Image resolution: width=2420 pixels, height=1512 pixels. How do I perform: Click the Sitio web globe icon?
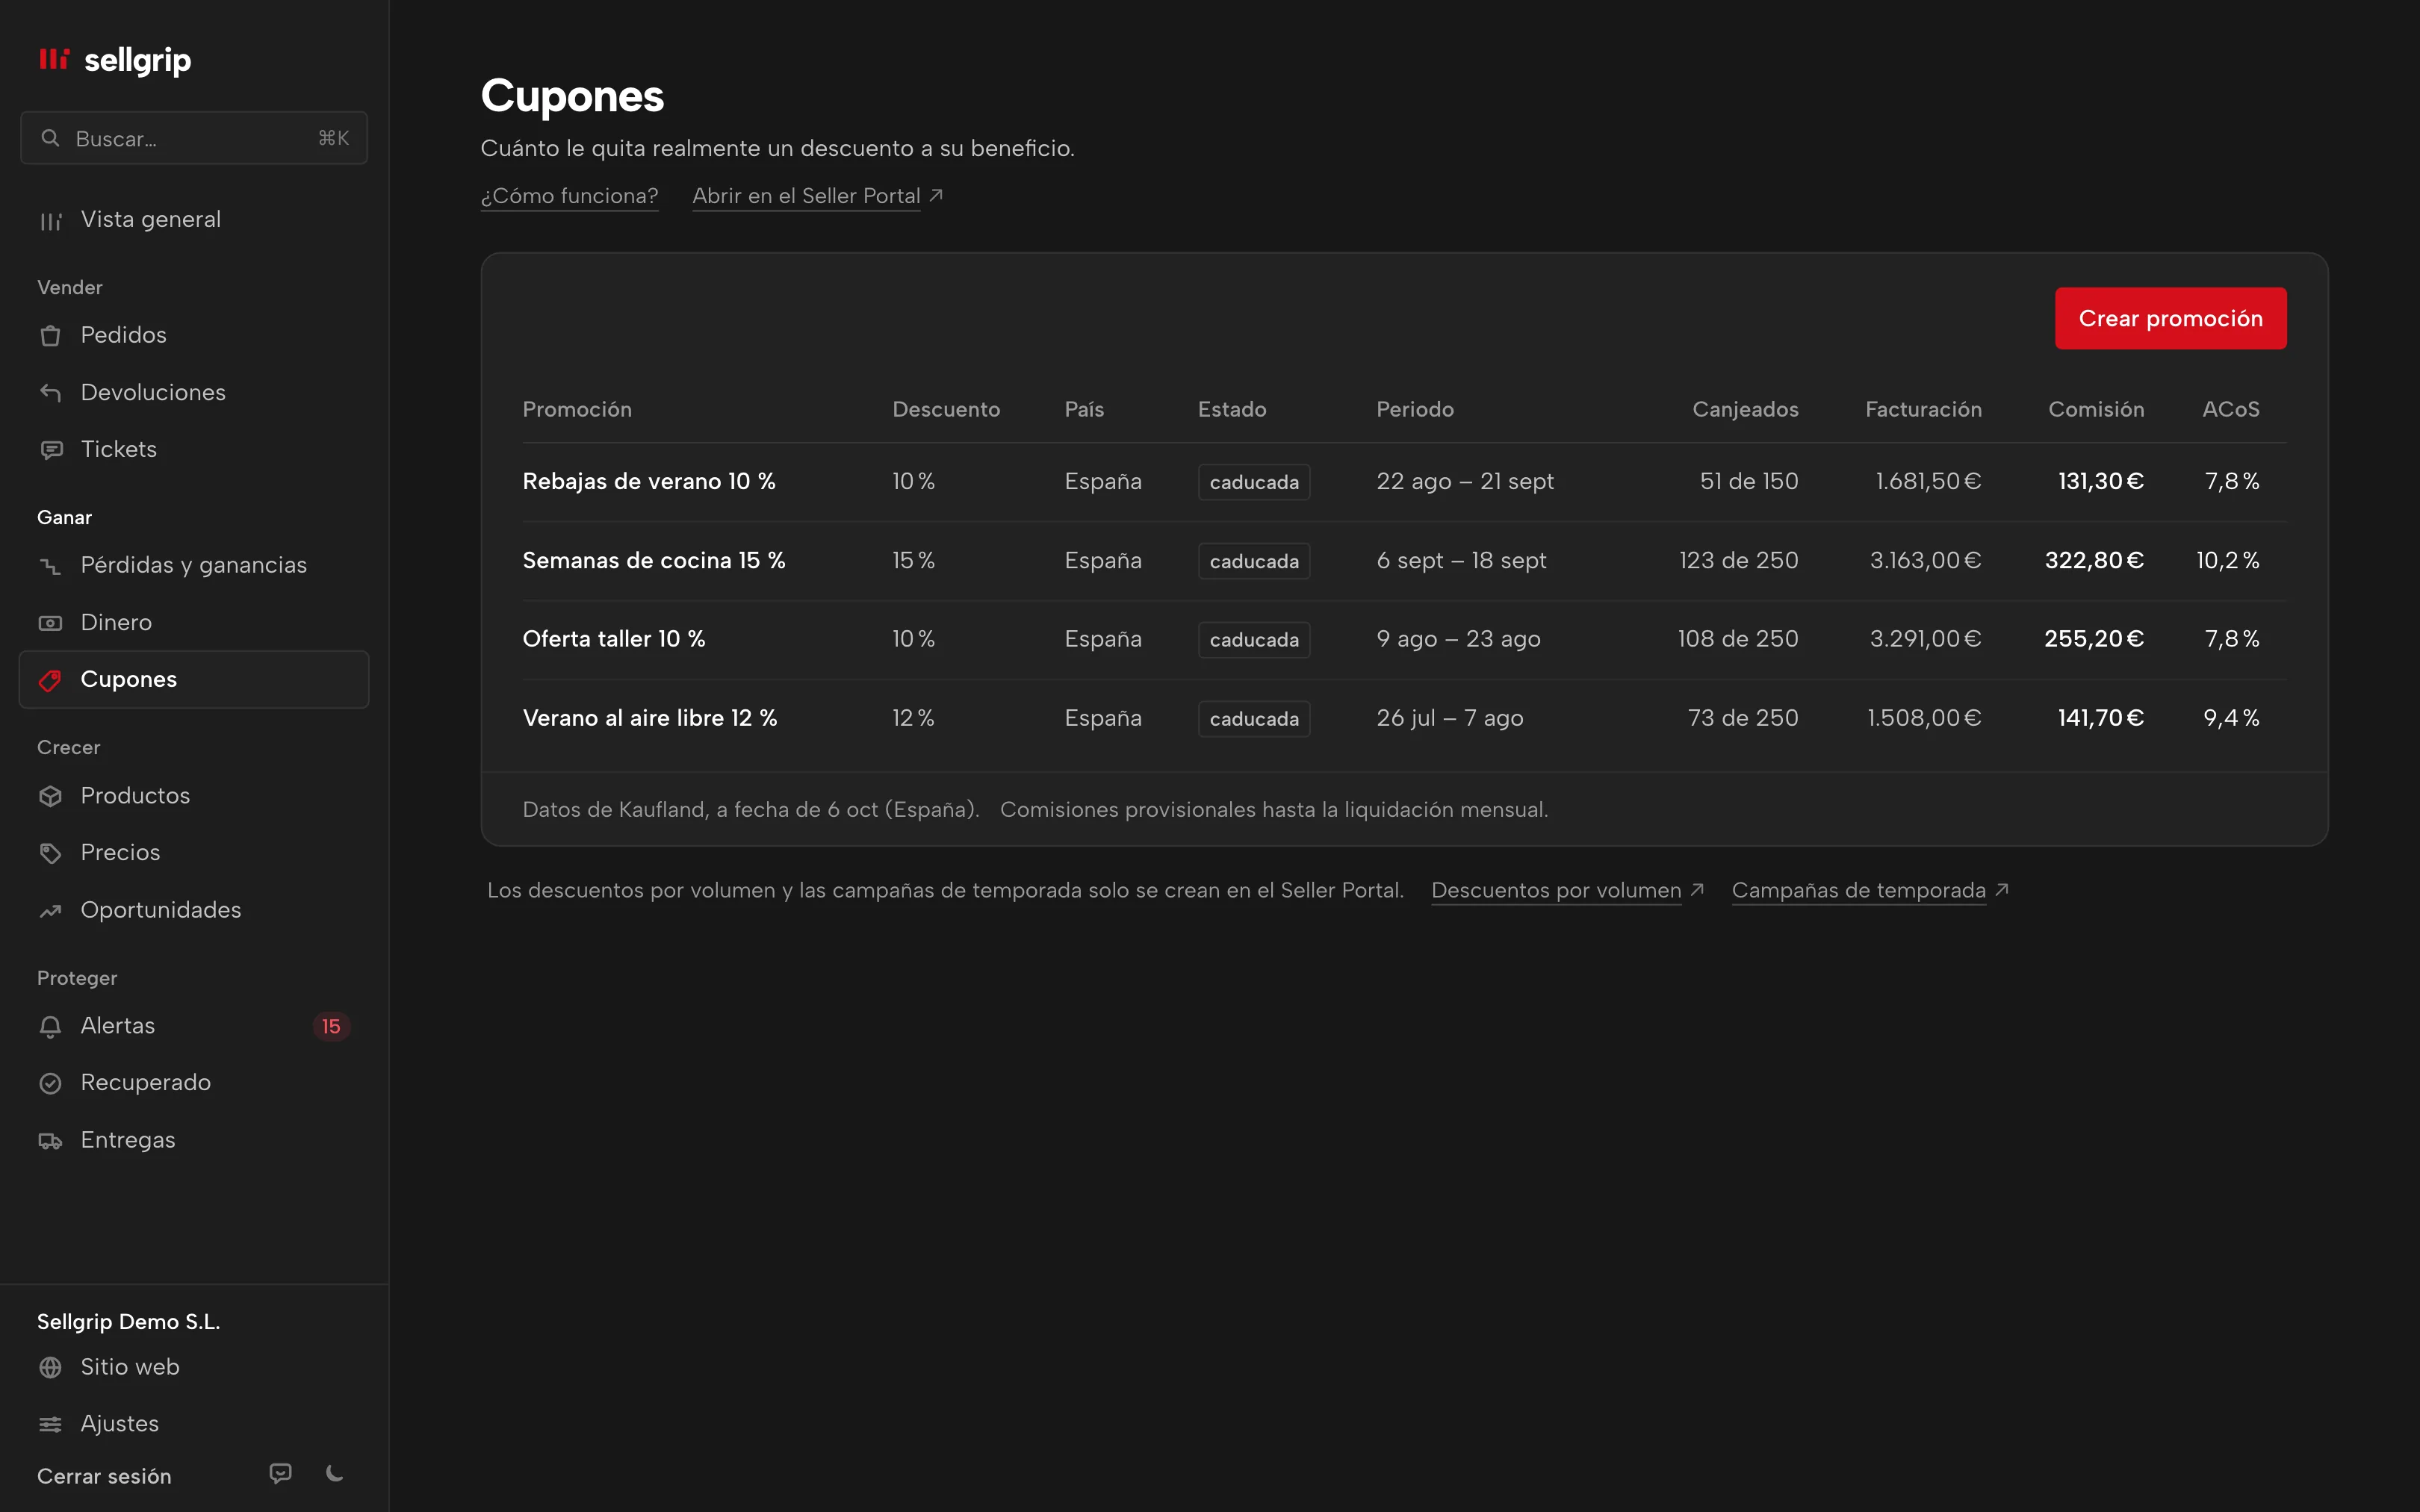pos(50,1367)
